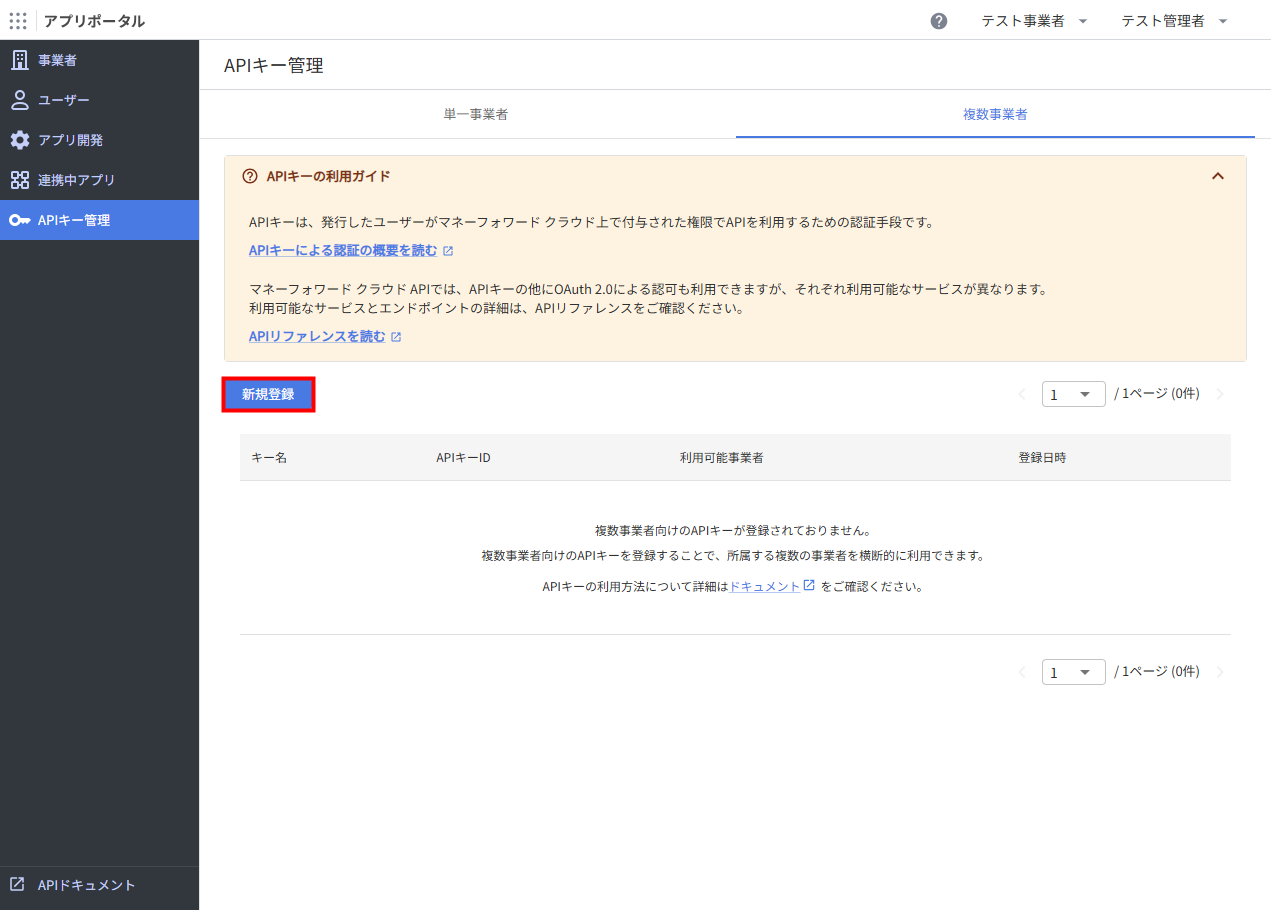Click the squares icon beside 連携中アプリ
This screenshot has width=1271, height=910.
tap(19, 180)
